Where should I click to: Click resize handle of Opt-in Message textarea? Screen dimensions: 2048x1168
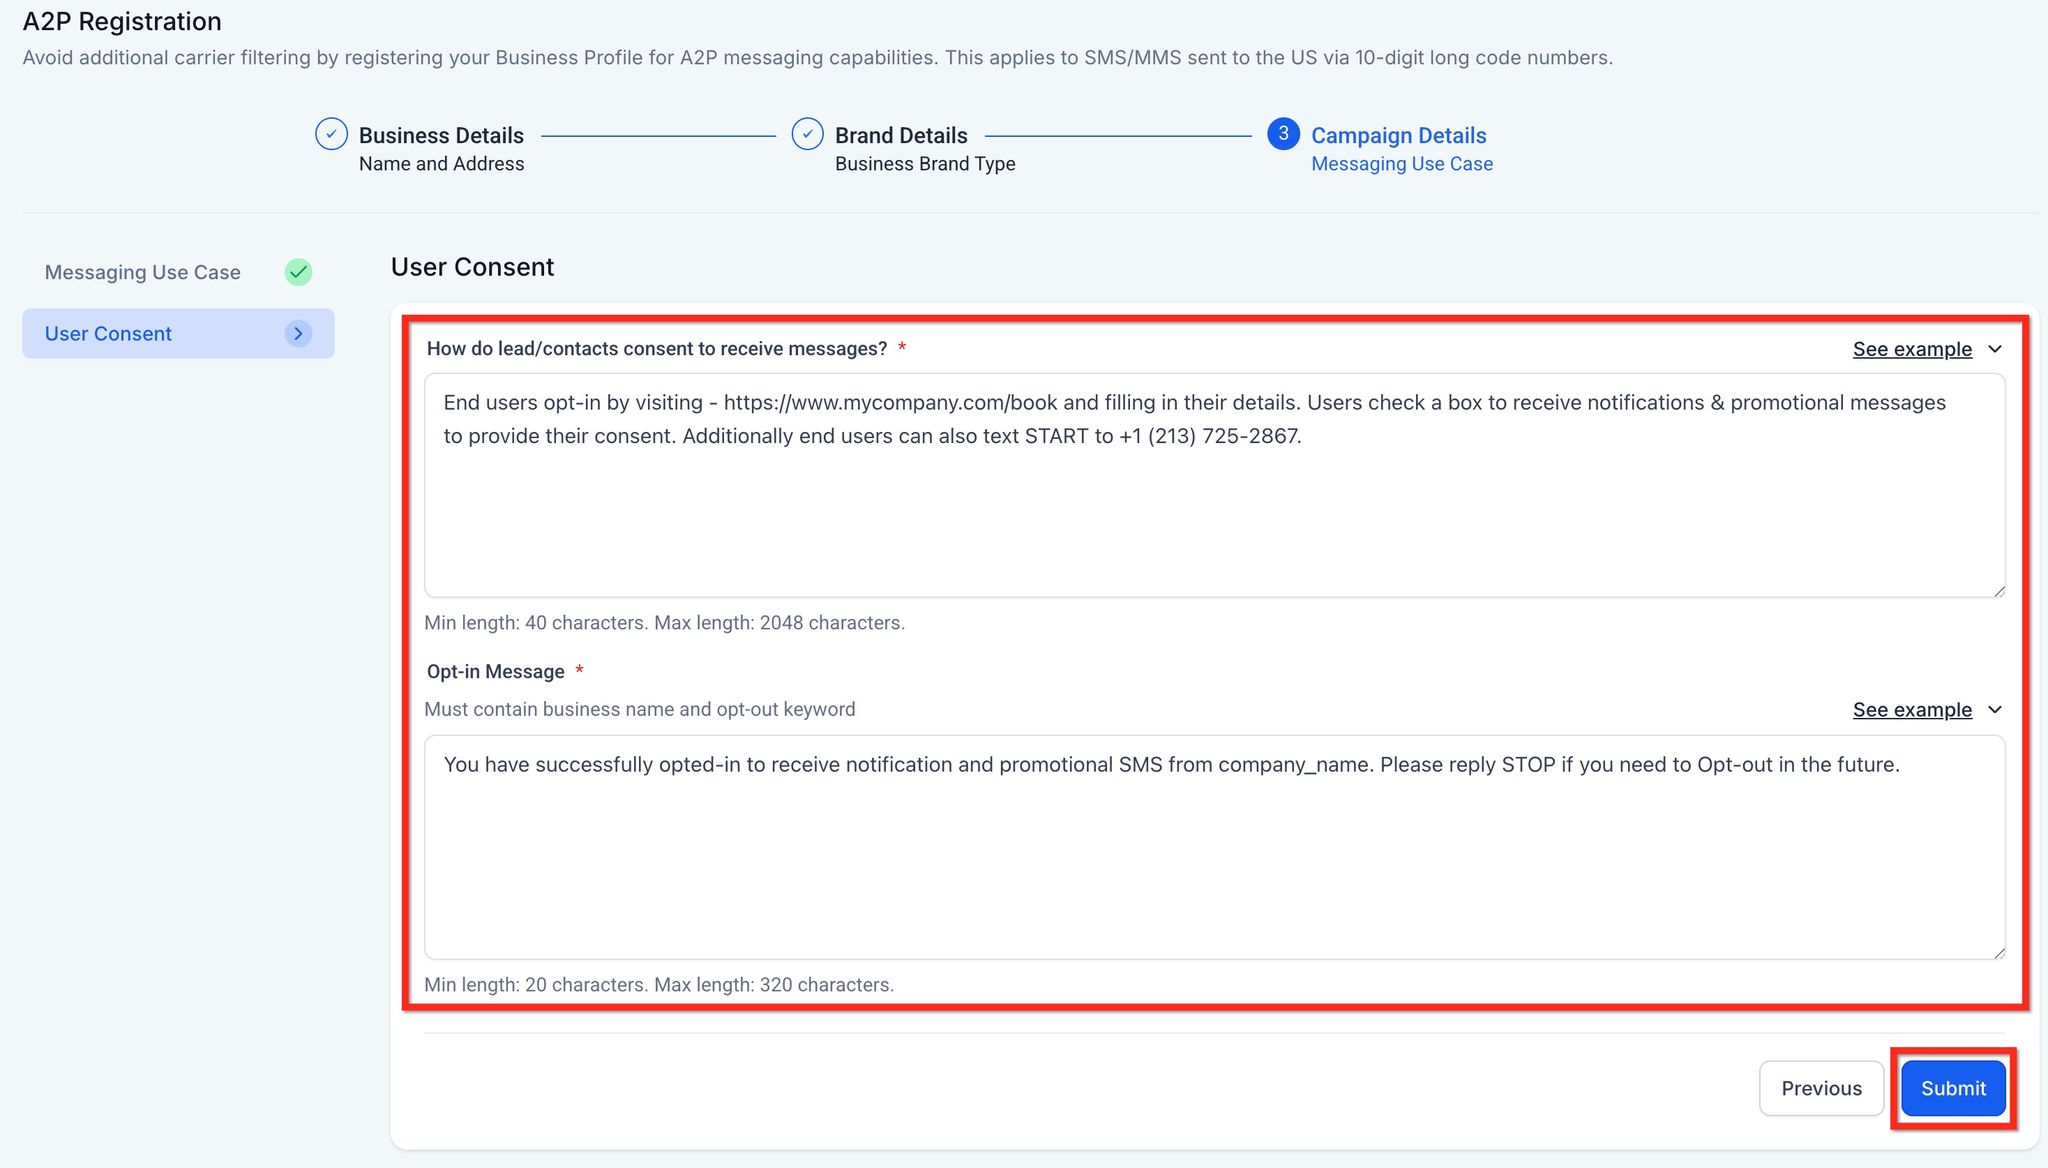[x=1998, y=953]
